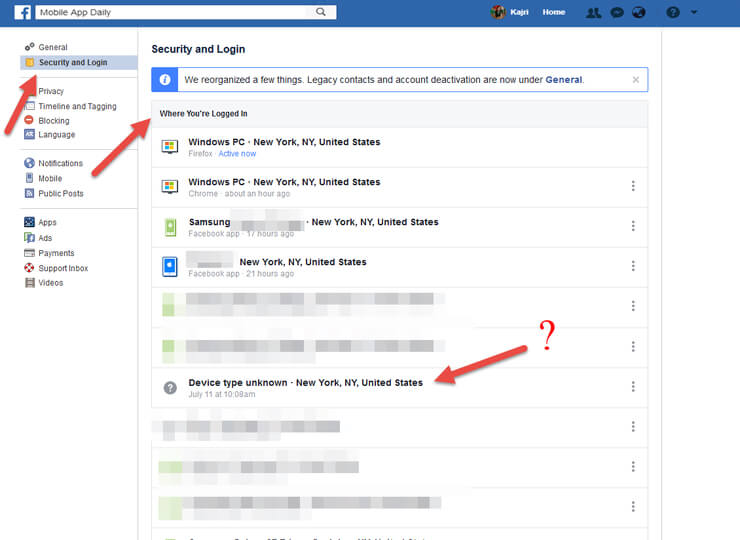Click the General gears icon

[x=29, y=47]
